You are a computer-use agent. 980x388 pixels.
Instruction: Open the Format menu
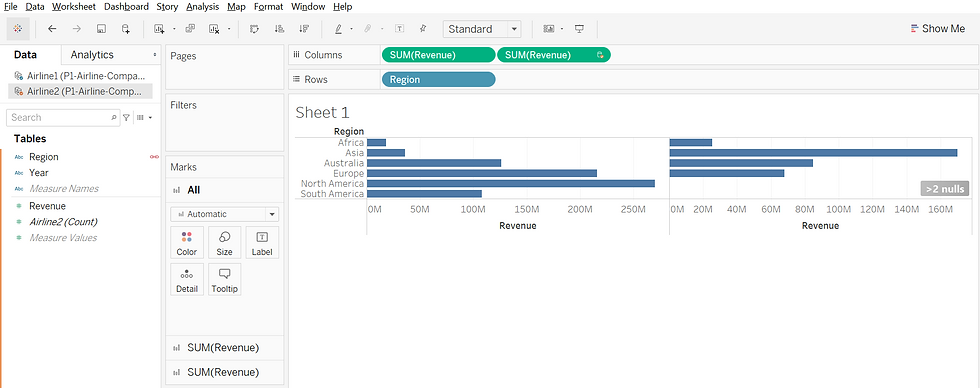(x=269, y=7)
